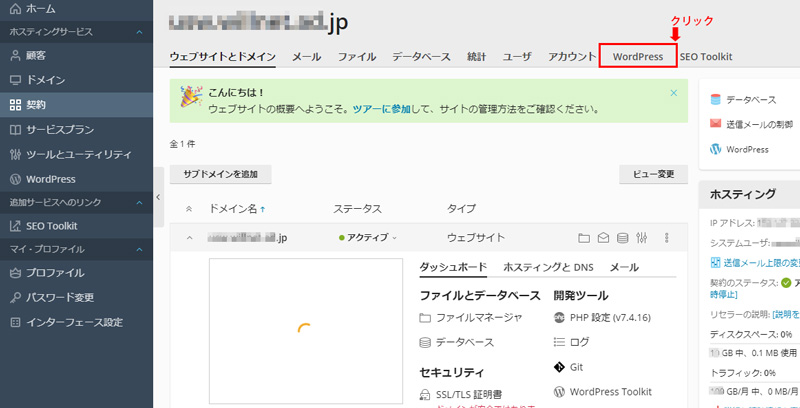The height and width of the screenshot is (408, 800).
Task: Select the ウェブサイトとドメイン tab
Action: pos(222,57)
